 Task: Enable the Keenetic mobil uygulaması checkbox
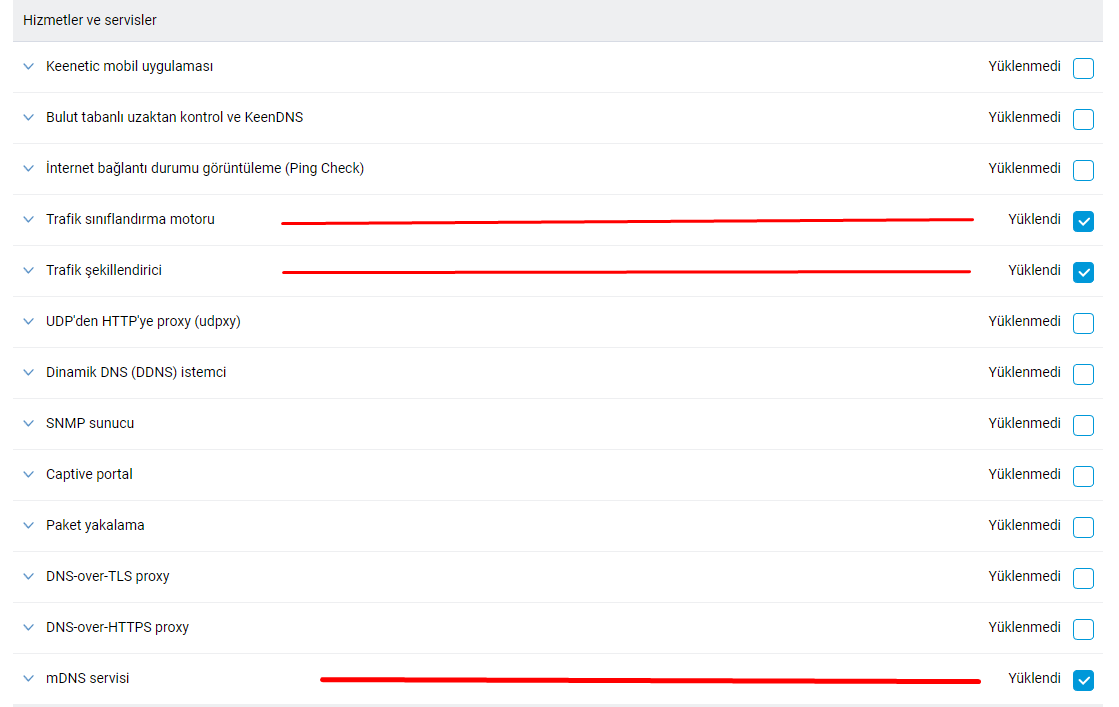[1083, 68]
